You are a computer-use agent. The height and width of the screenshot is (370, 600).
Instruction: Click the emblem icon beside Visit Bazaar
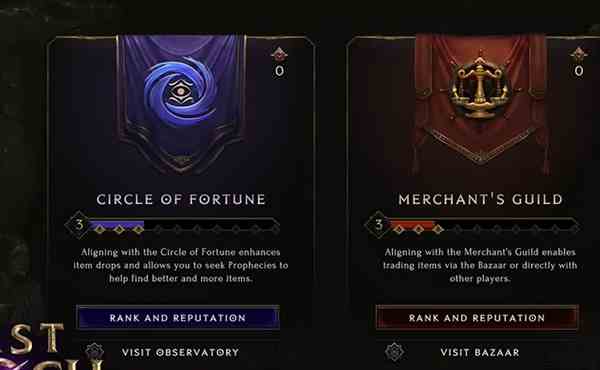click(394, 352)
